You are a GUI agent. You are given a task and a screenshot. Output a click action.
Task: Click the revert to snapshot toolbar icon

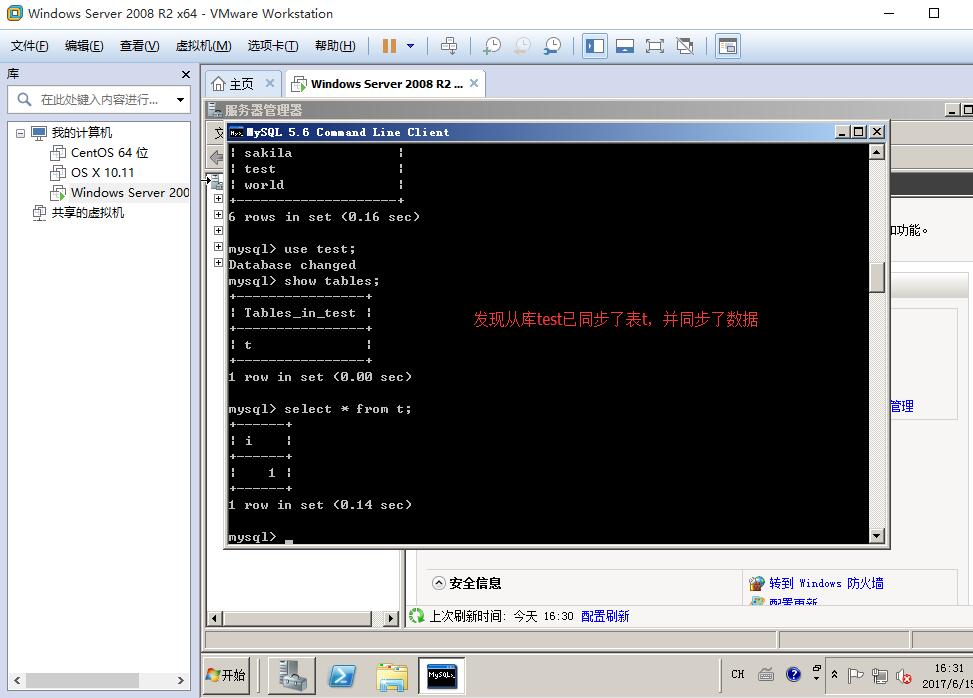pos(522,46)
